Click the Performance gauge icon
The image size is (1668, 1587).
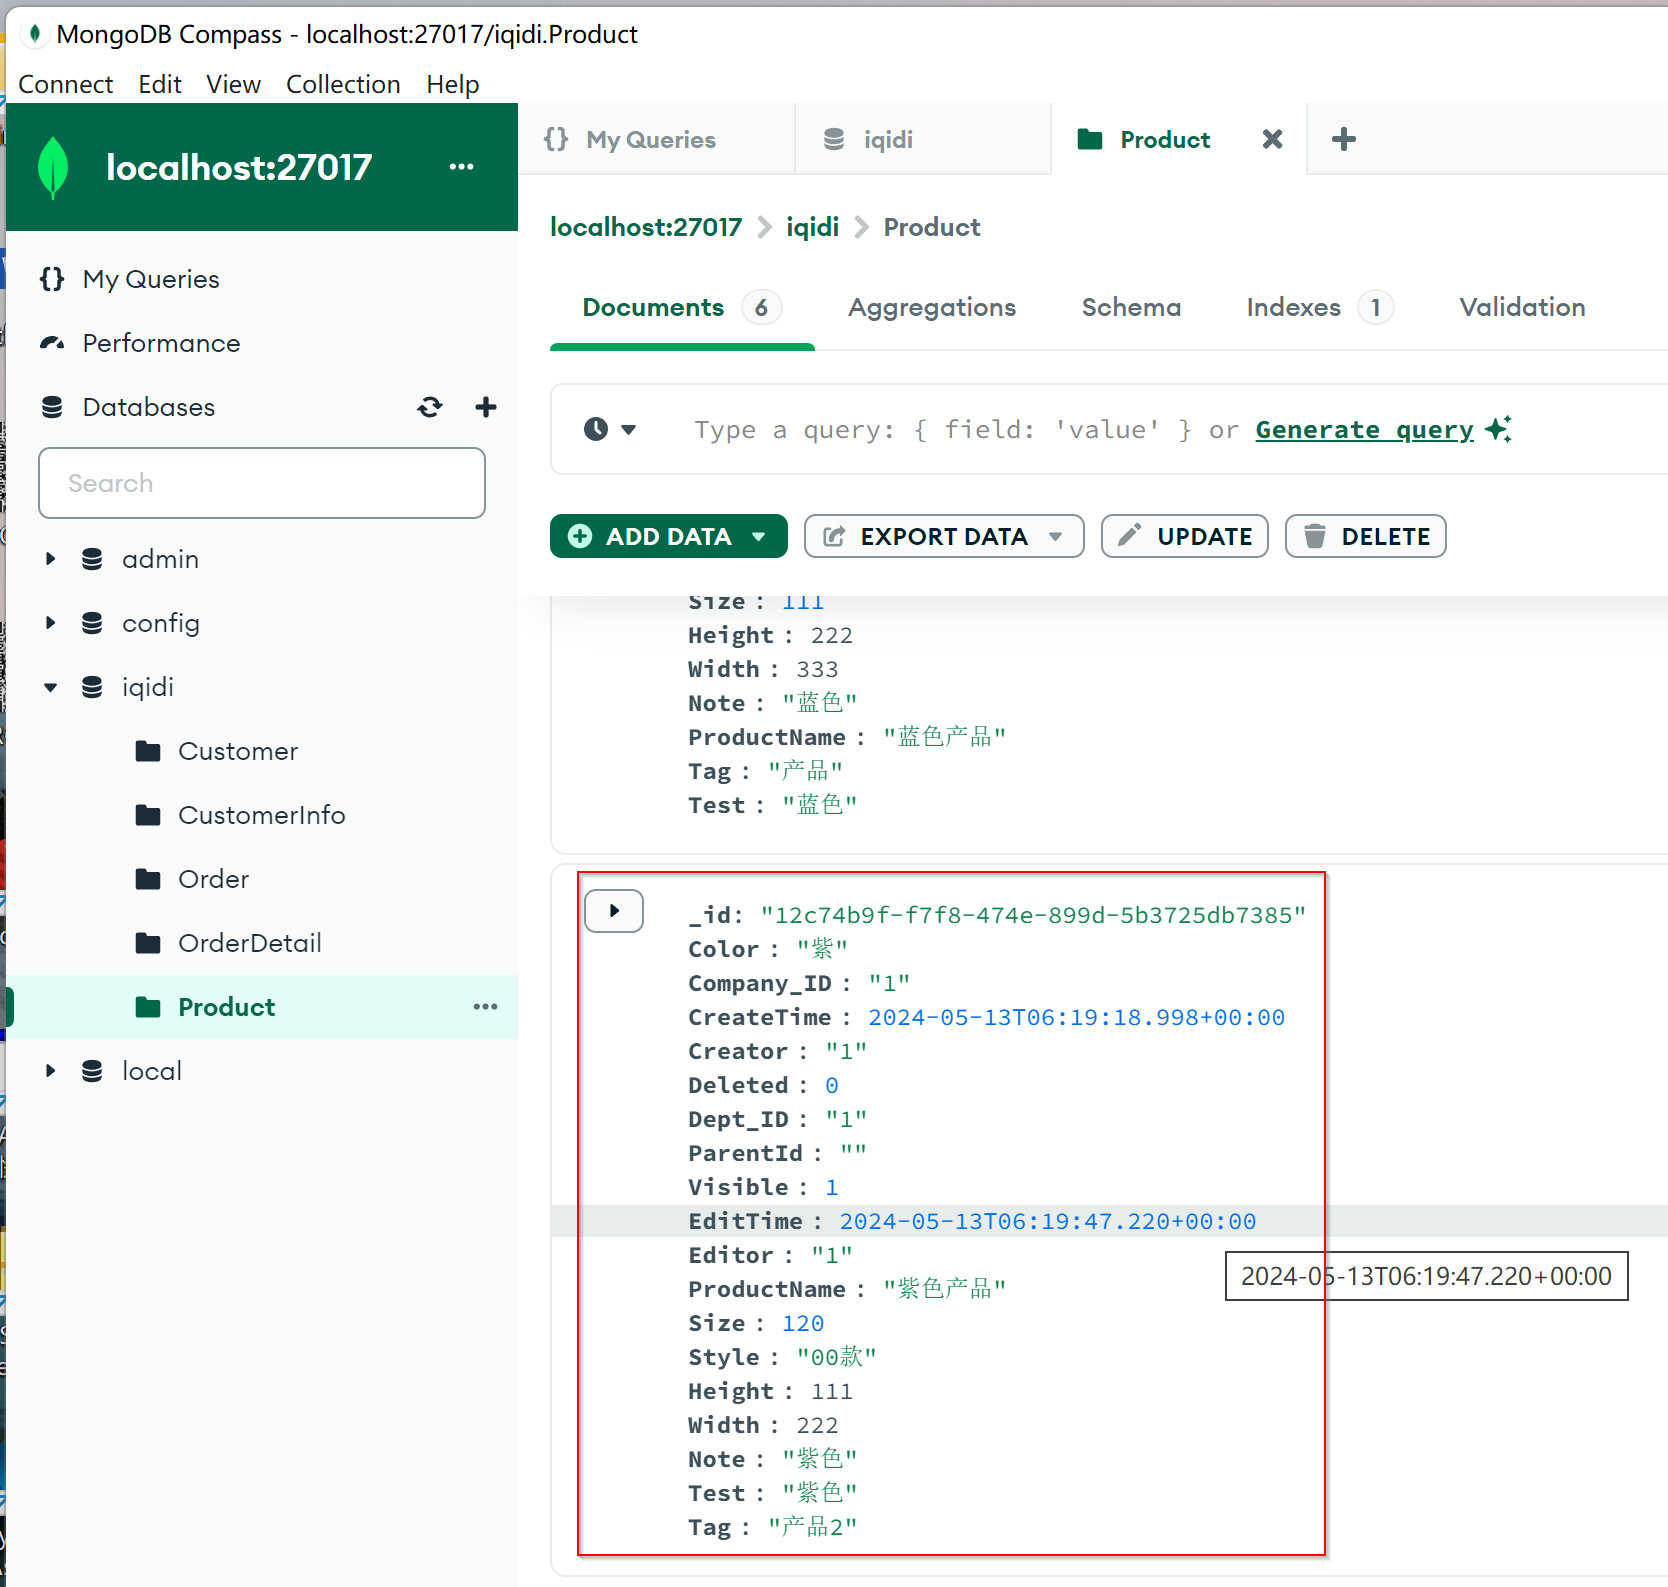coord(52,343)
